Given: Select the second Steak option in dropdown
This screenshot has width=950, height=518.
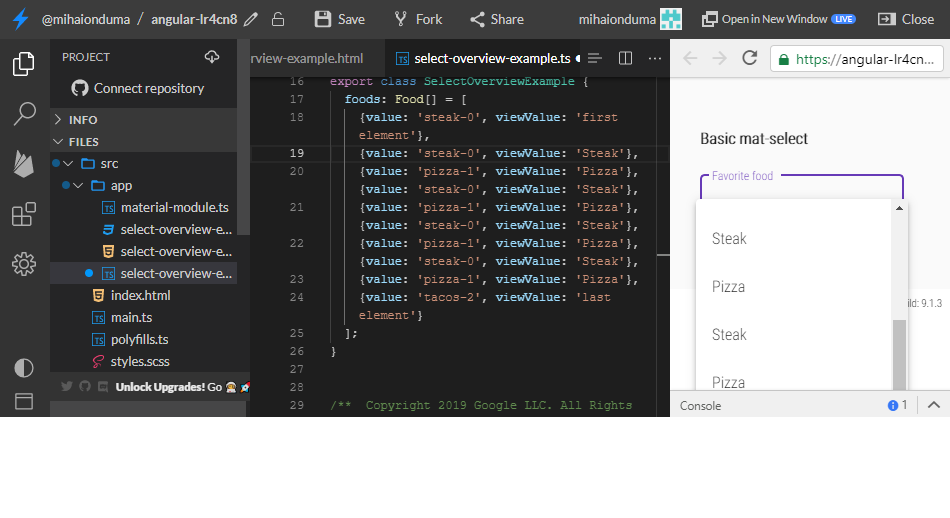Looking at the screenshot, I should click(x=794, y=334).
